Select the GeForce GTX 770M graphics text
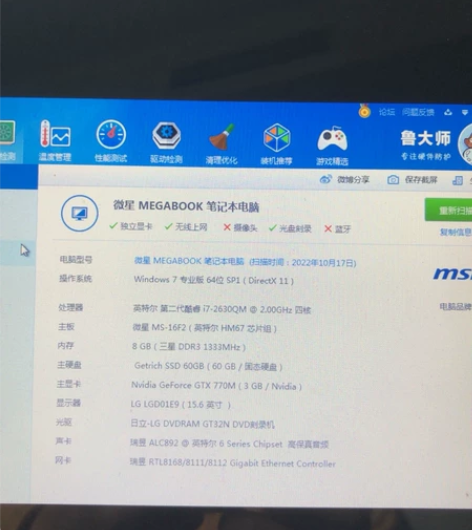472x530 pixels. coord(216,385)
